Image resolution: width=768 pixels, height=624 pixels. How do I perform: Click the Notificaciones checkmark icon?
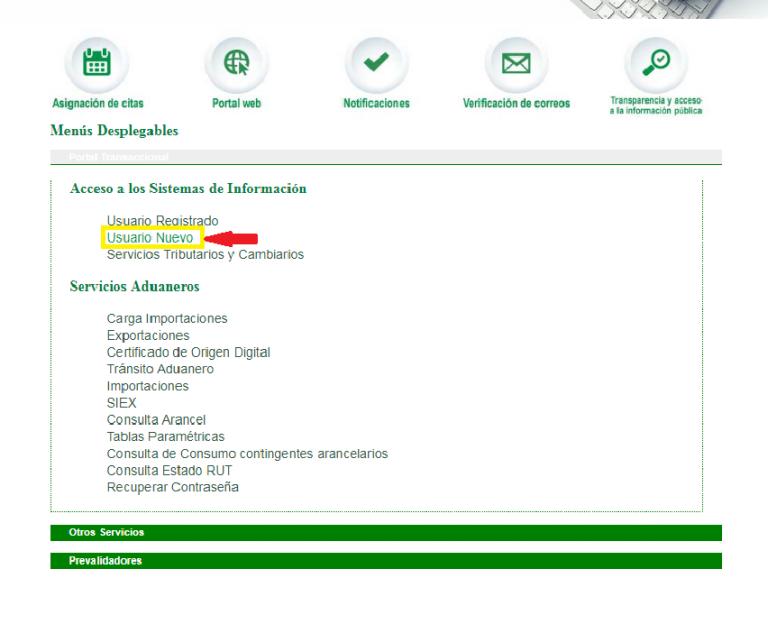[x=376, y=63]
